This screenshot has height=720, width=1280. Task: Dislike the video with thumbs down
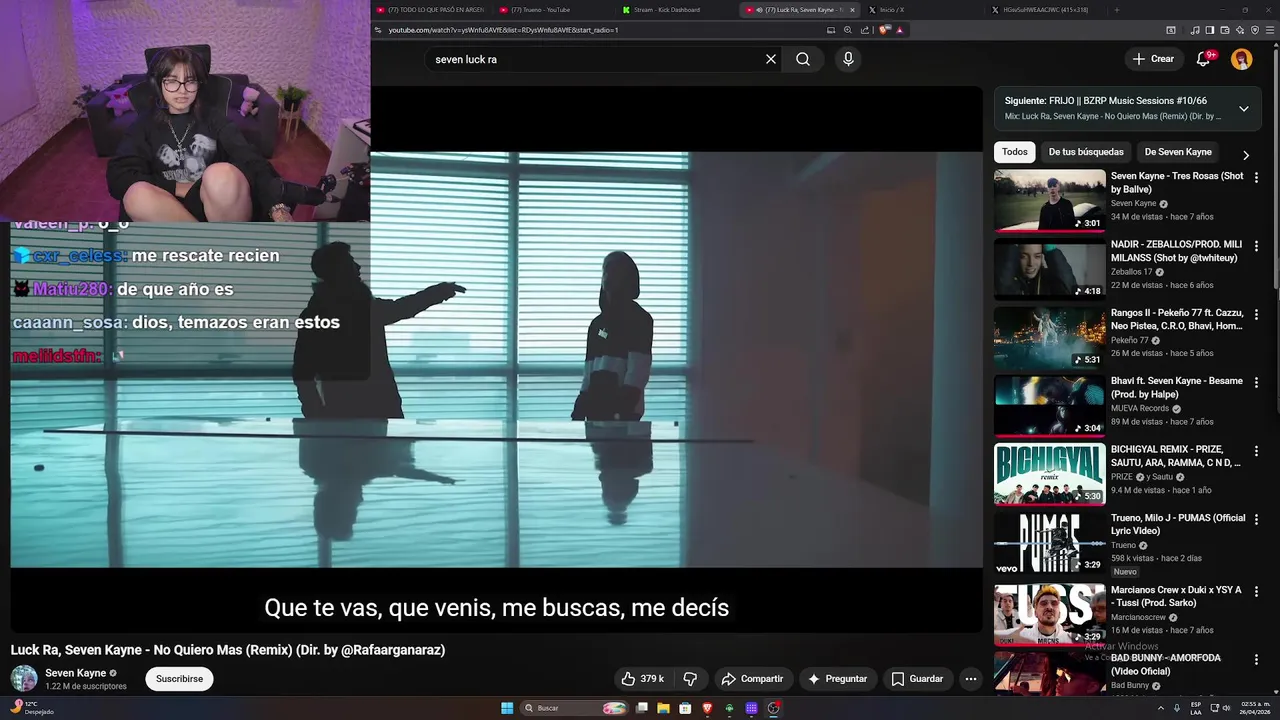690,679
